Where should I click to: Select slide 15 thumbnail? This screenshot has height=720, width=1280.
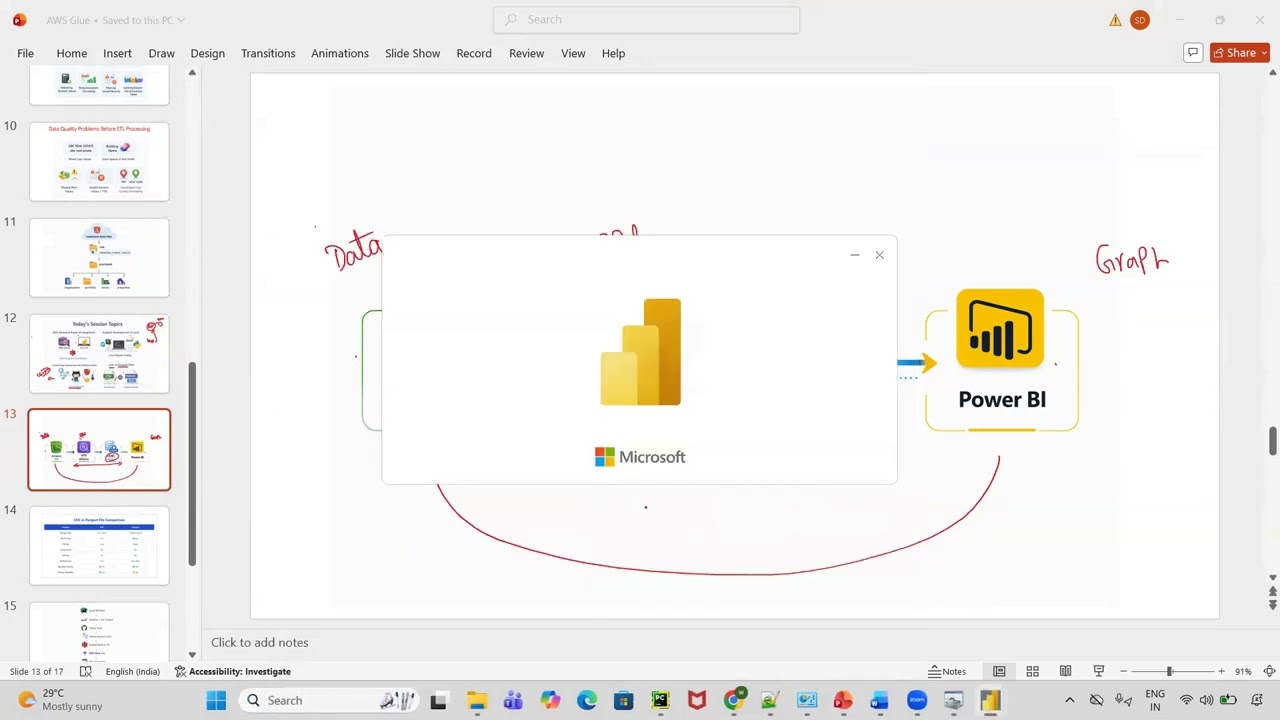[x=99, y=631]
